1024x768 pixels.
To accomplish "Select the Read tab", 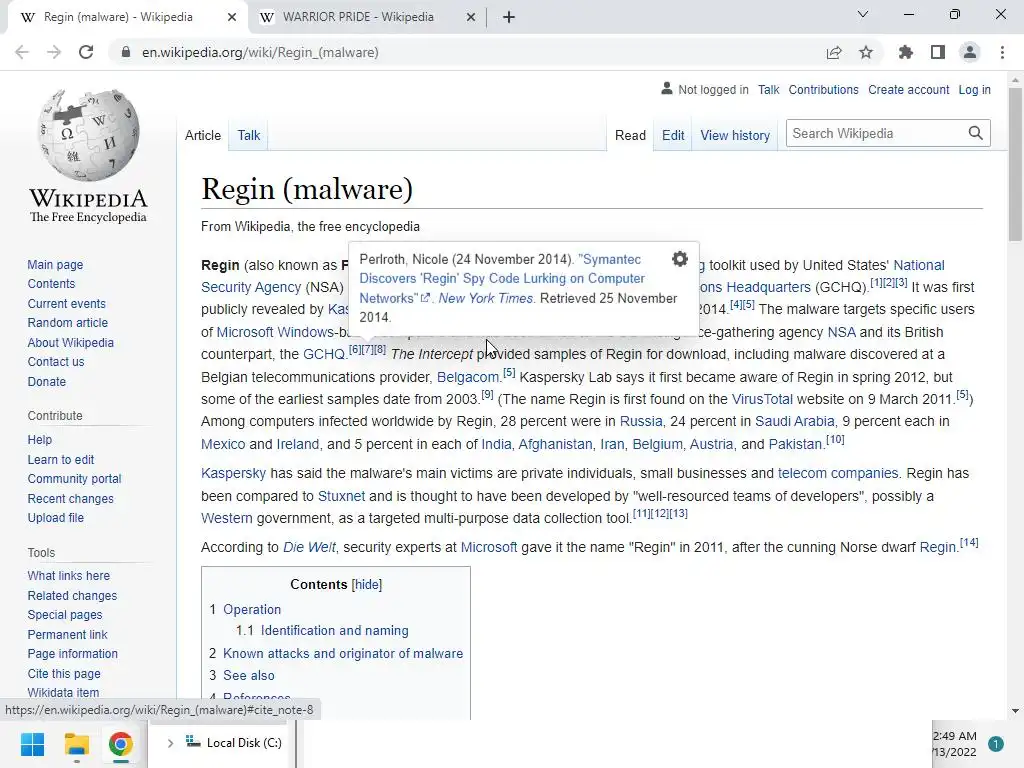I will click(630, 135).
